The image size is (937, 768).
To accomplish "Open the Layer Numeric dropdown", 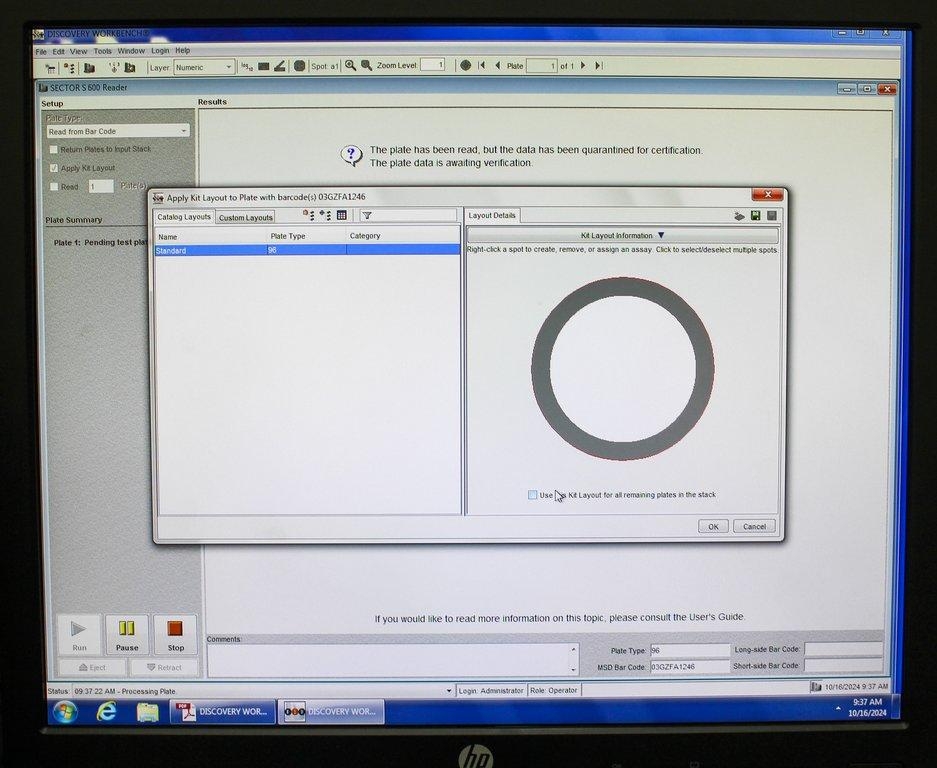I will coord(204,67).
